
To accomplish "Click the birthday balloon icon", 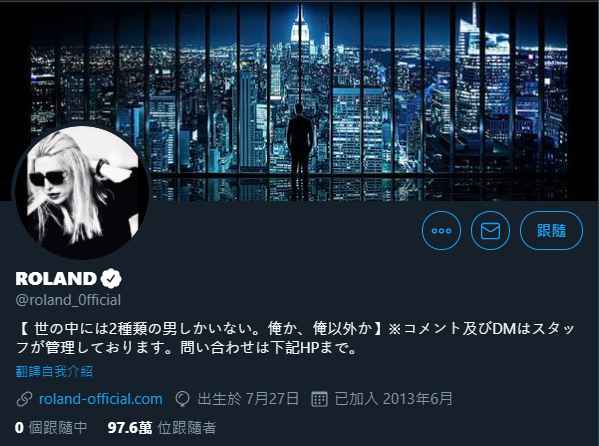I will pos(183,399).
